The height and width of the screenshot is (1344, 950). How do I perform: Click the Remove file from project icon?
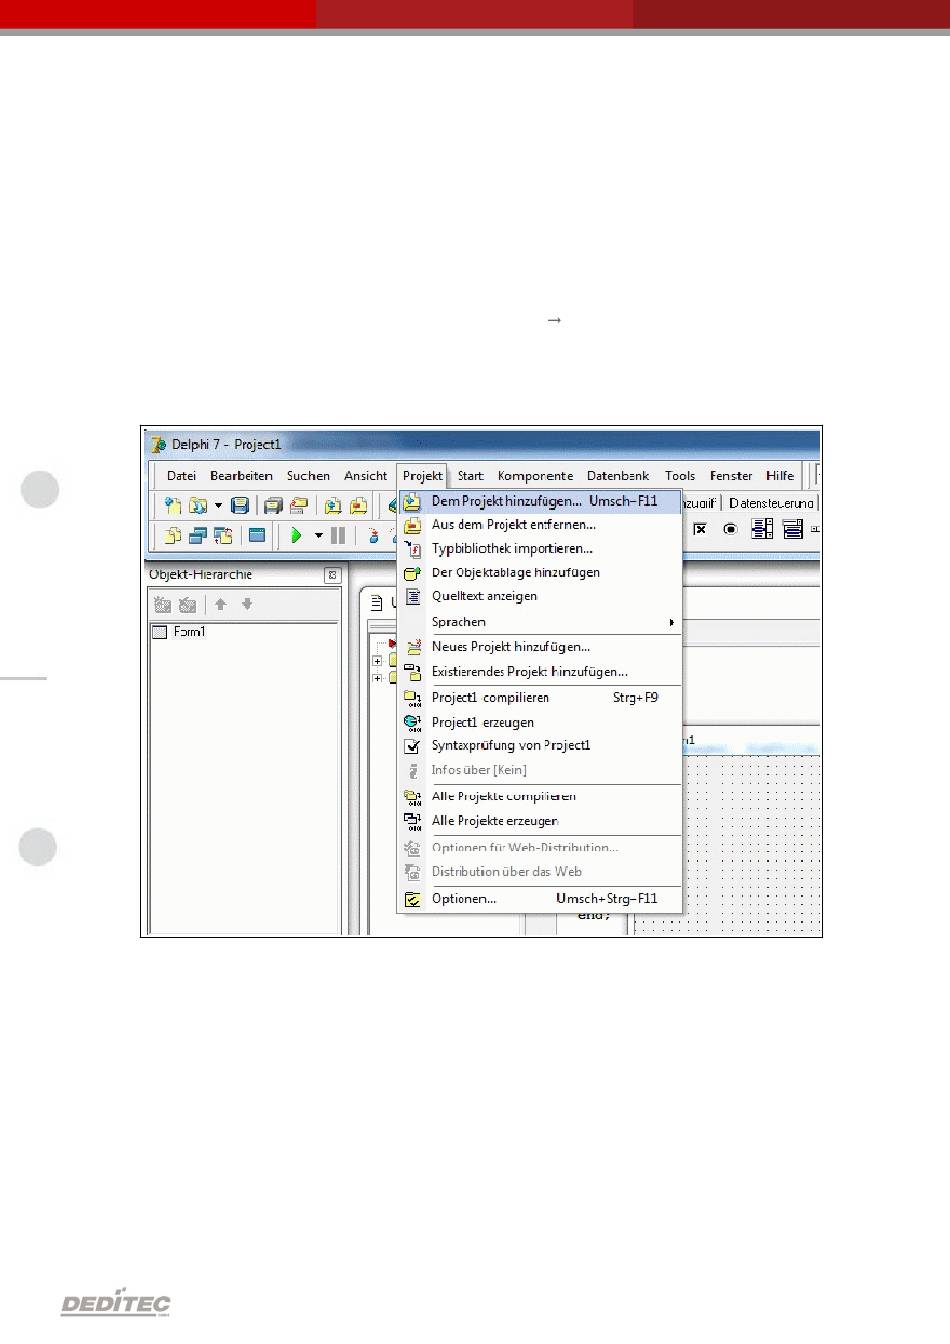(358, 506)
